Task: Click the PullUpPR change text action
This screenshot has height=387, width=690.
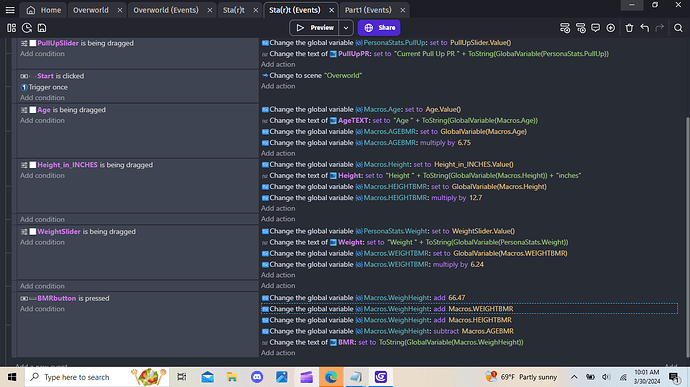Action: pos(435,54)
